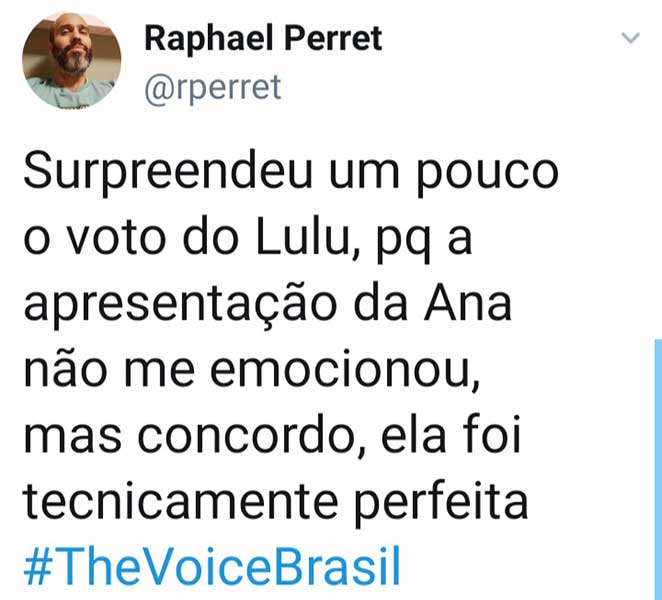Open the #TheVoiceBrasil hashtag

pyautogui.click(x=211, y=567)
